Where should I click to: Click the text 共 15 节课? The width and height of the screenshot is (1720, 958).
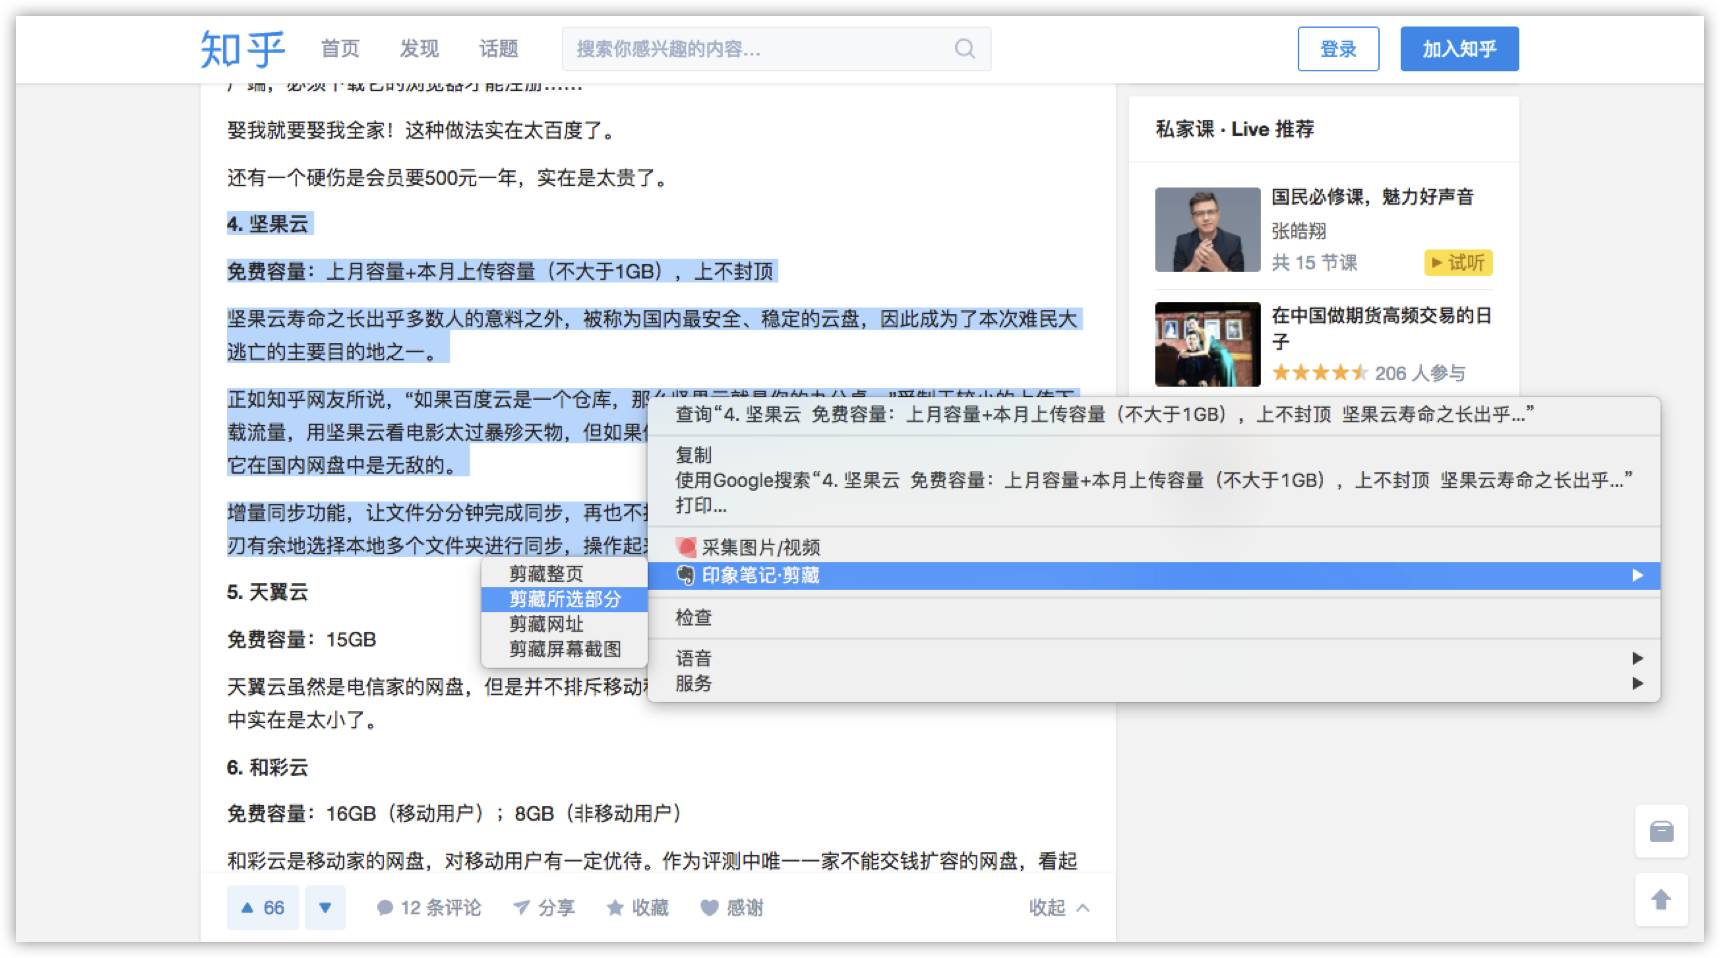[x=1314, y=262]
